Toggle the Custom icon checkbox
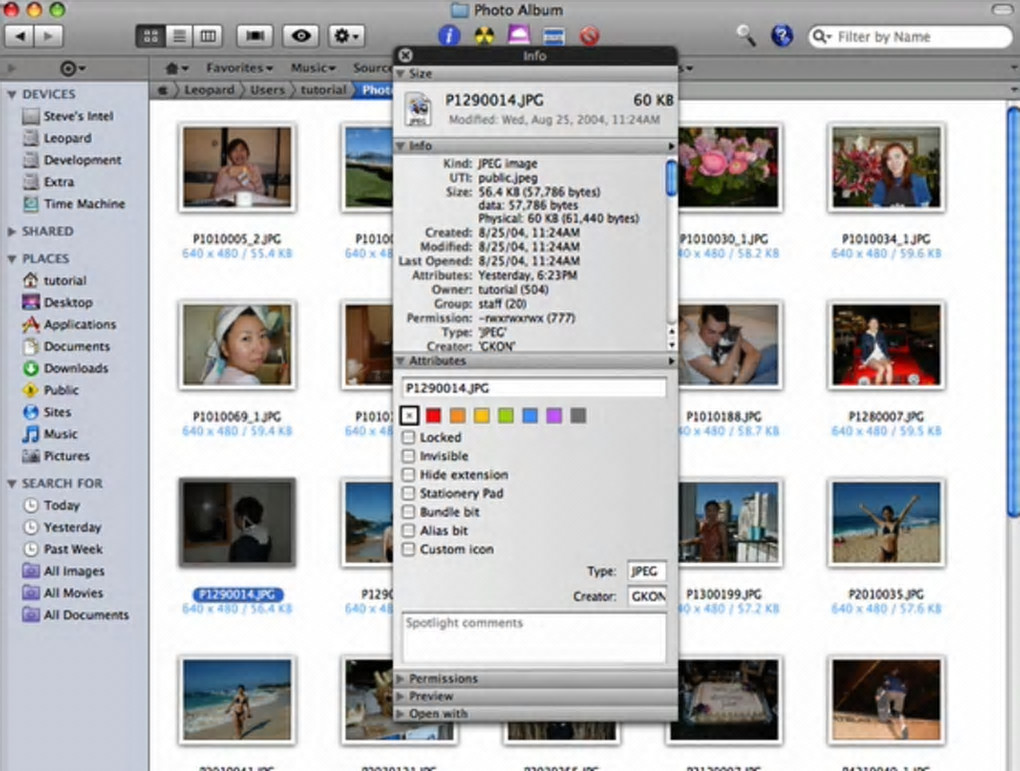This screenshot has height=771, width=1020. (409, 549)
